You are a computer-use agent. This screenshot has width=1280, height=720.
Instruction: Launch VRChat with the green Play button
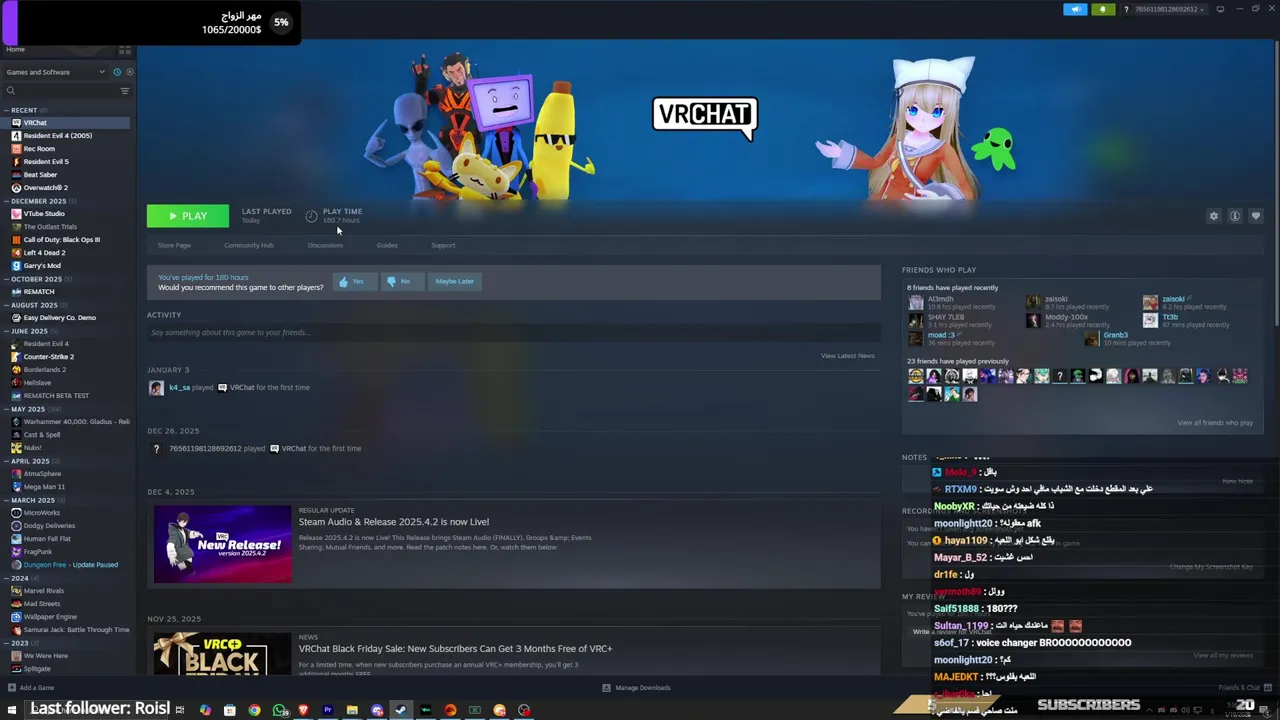(x=188, y=216)
